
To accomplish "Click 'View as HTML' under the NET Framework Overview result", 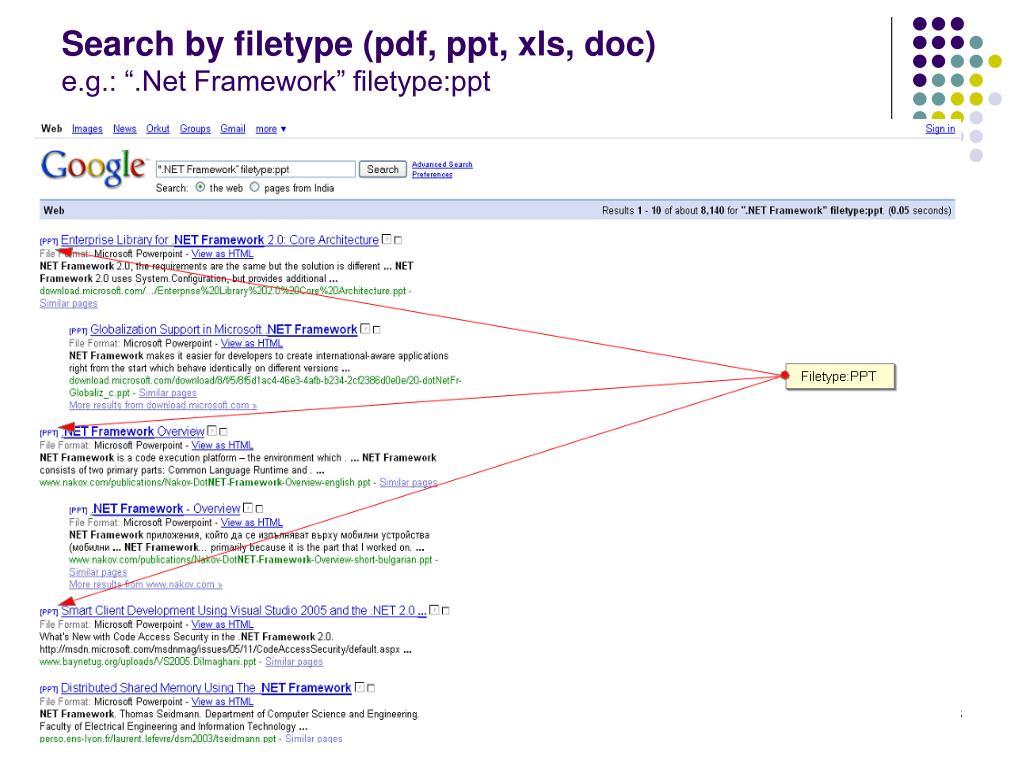I will coord(222,445).
